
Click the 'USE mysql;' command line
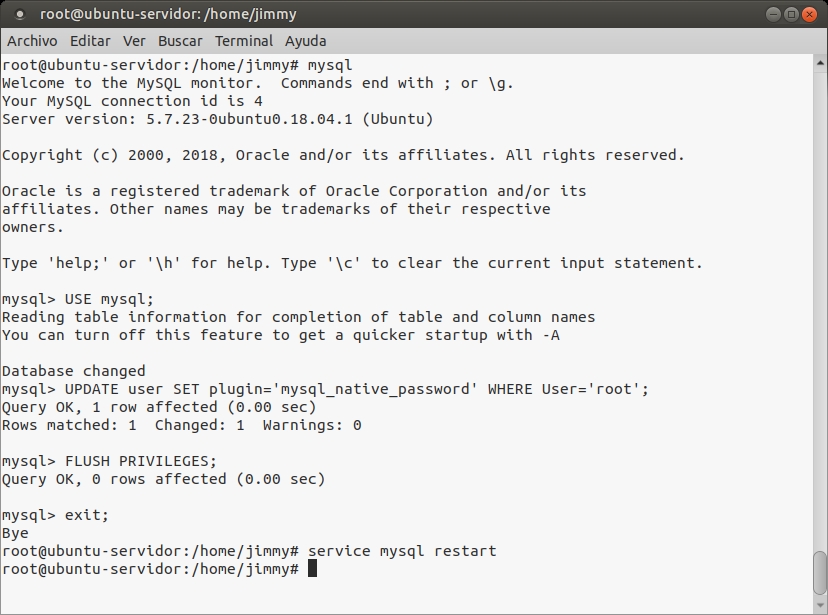tap(109, 299)
